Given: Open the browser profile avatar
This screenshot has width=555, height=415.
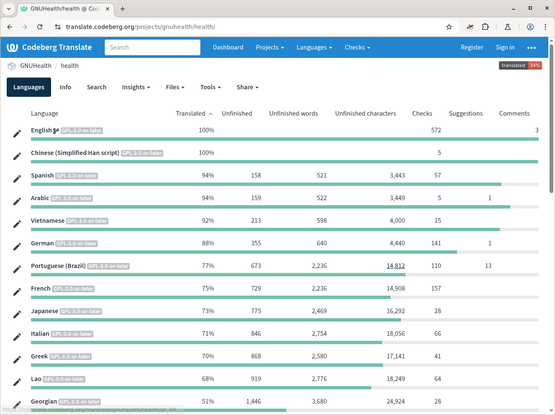Looking at the screenshot, I should pyautogui.click(x=530, y=27).
